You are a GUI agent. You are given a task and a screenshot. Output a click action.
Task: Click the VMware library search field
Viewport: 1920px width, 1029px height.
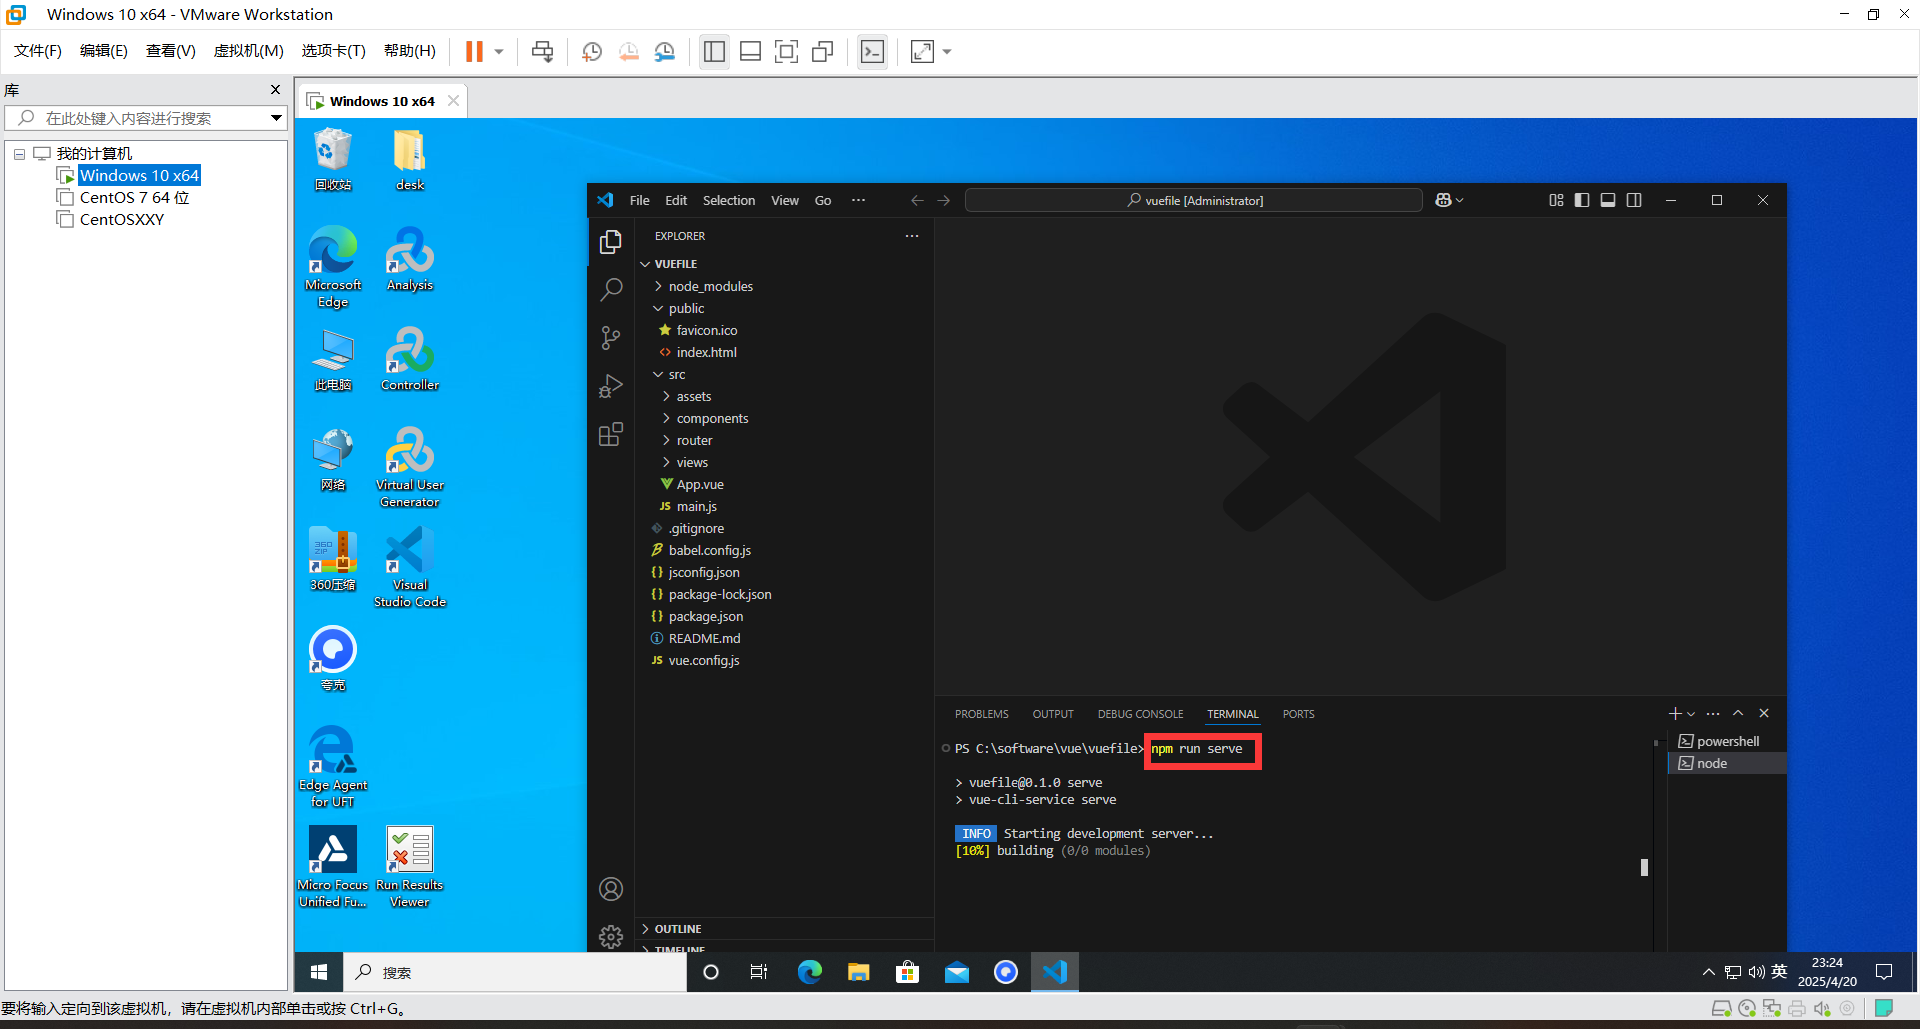146,118
